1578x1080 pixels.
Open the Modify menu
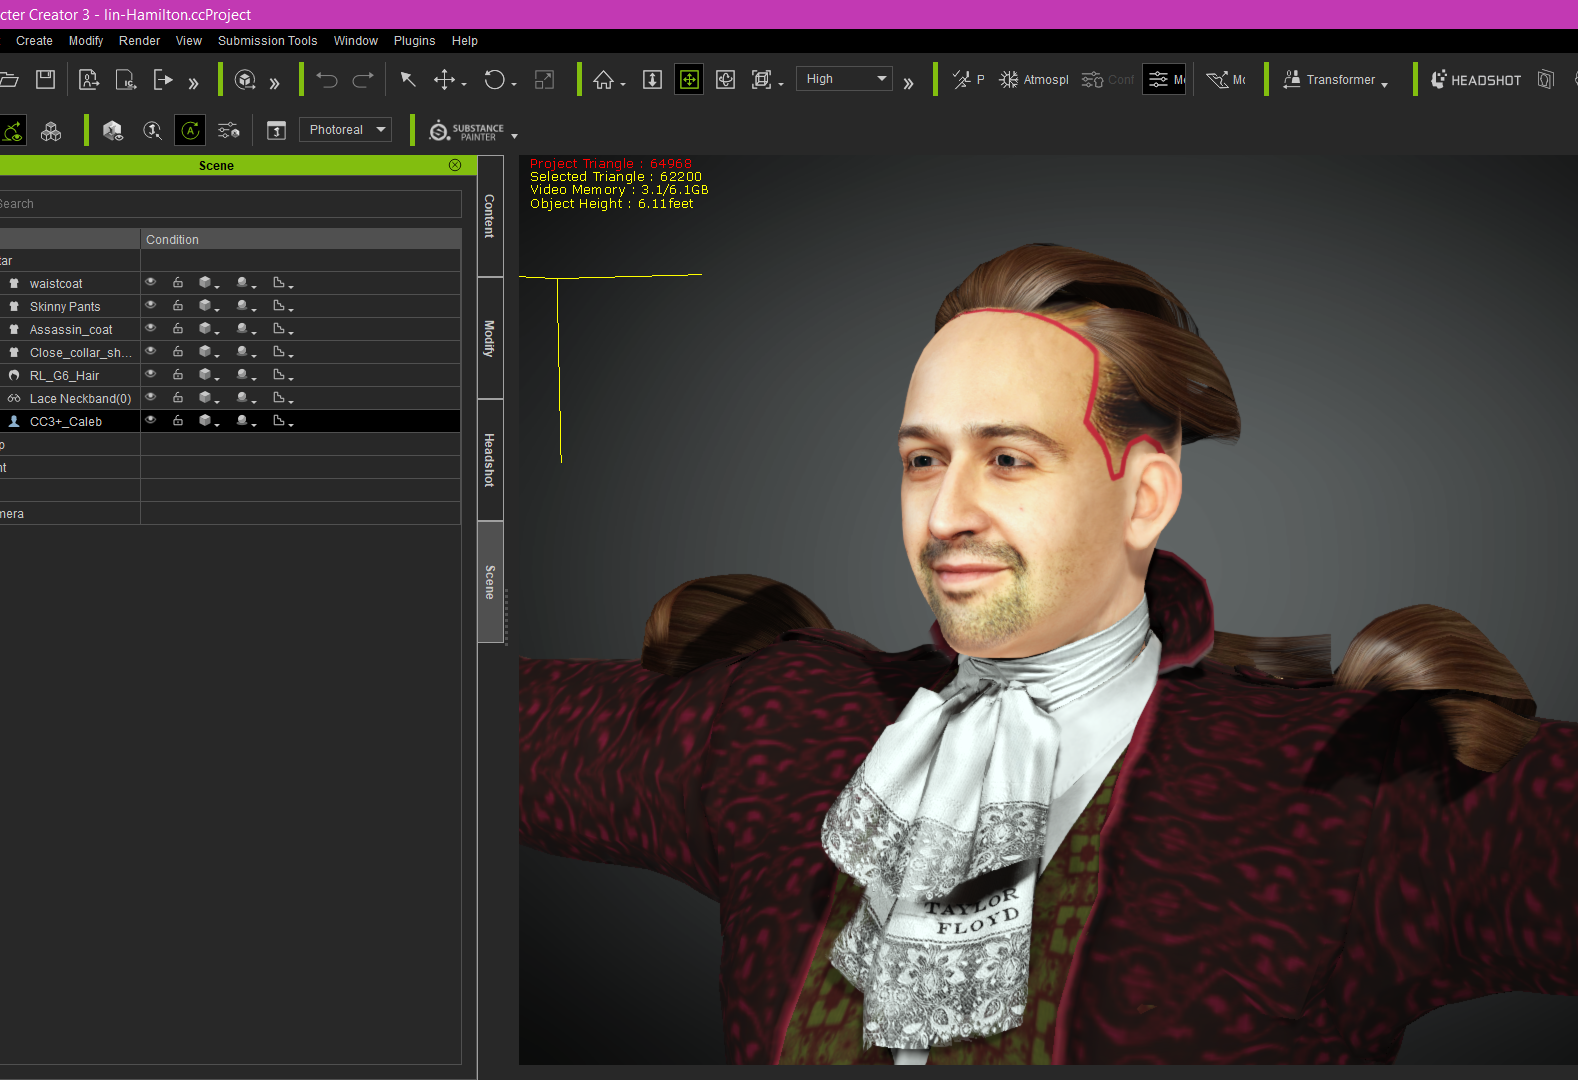[x=86, y=41]
